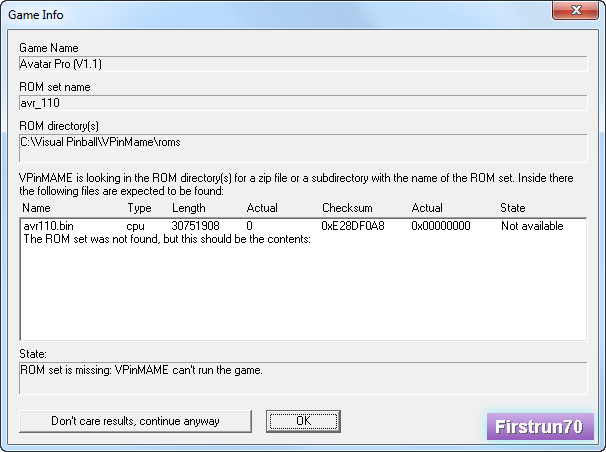Click the State field "ROM set is missing"
Screen dimensions: 606x452
(303, 378)
